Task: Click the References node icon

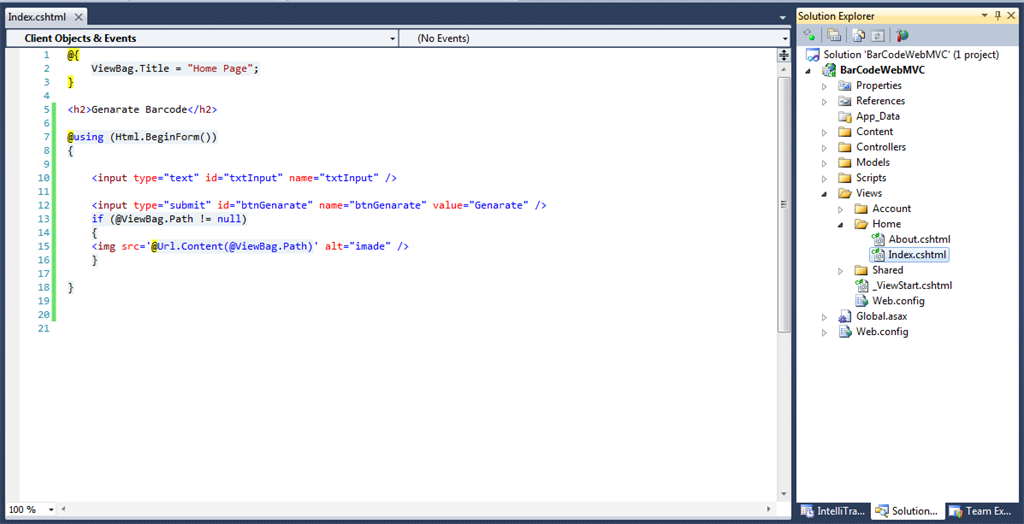Action: click(845, 101)
